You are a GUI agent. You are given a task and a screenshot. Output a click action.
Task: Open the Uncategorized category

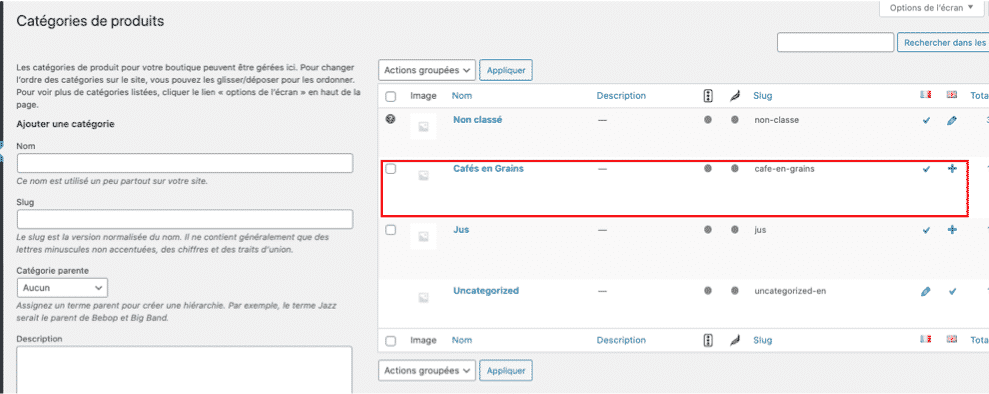coord(486,291)
